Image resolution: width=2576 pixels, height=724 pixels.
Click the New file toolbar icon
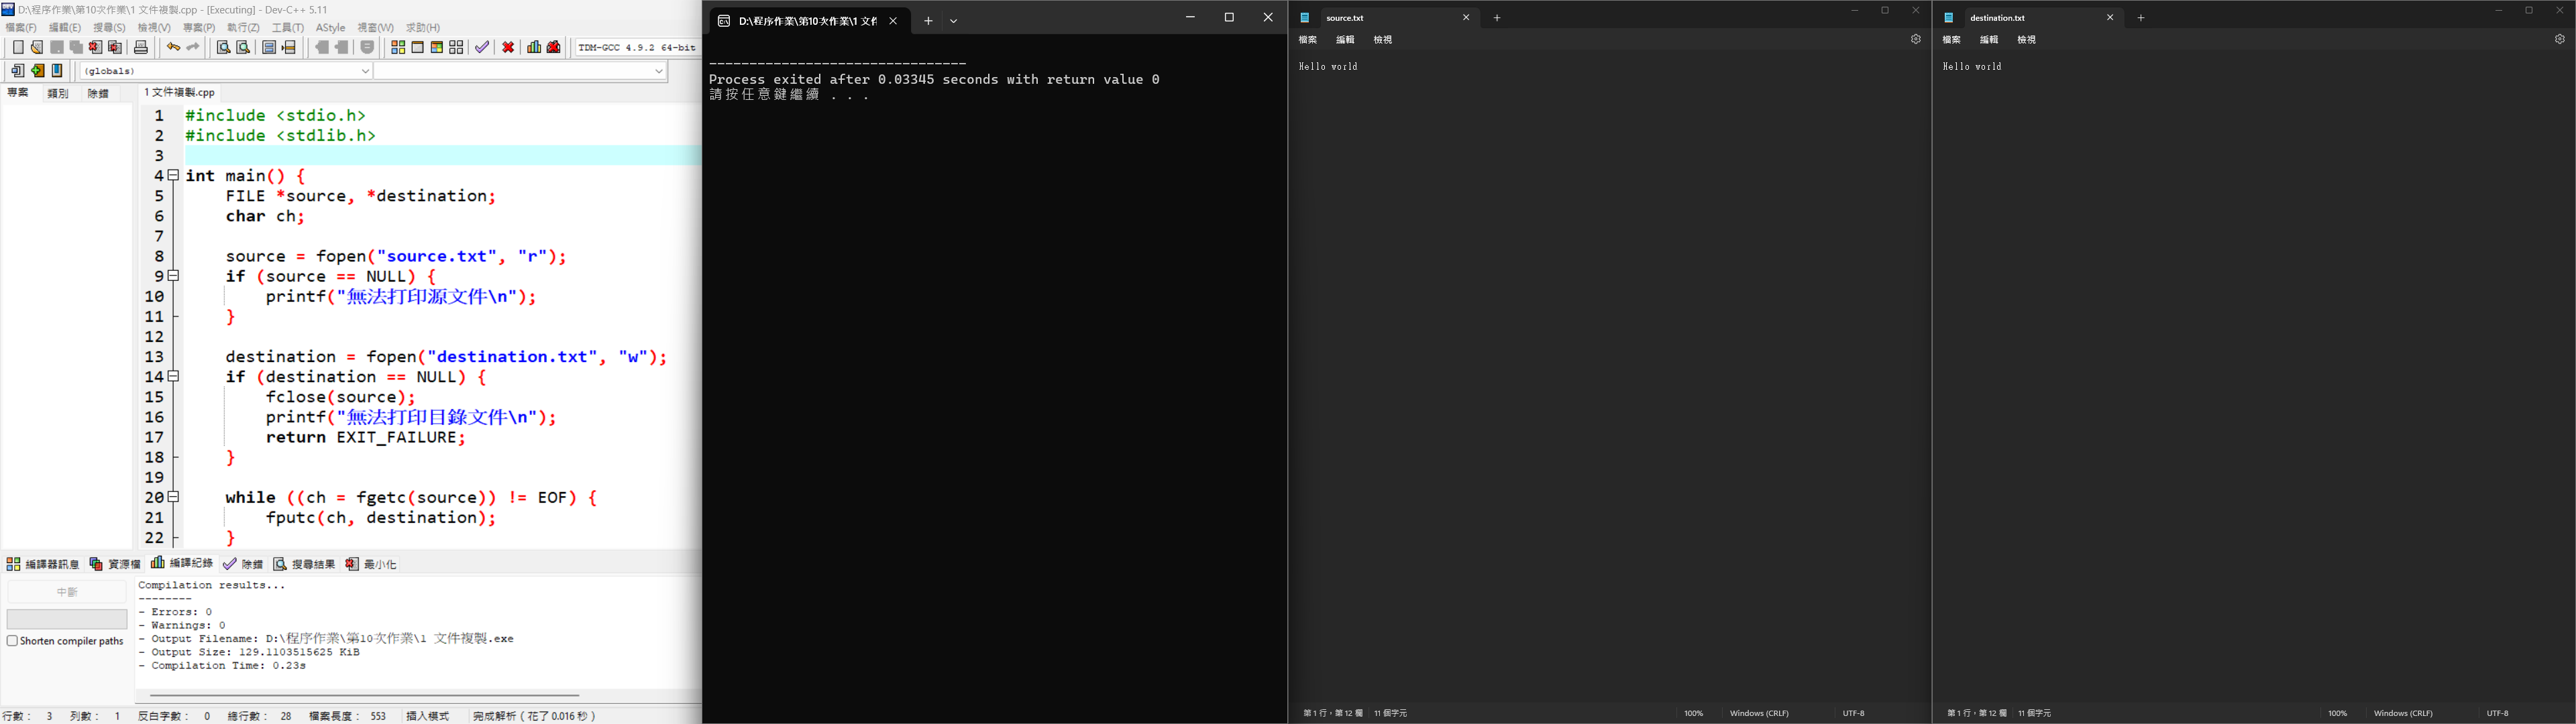point(18,47)
